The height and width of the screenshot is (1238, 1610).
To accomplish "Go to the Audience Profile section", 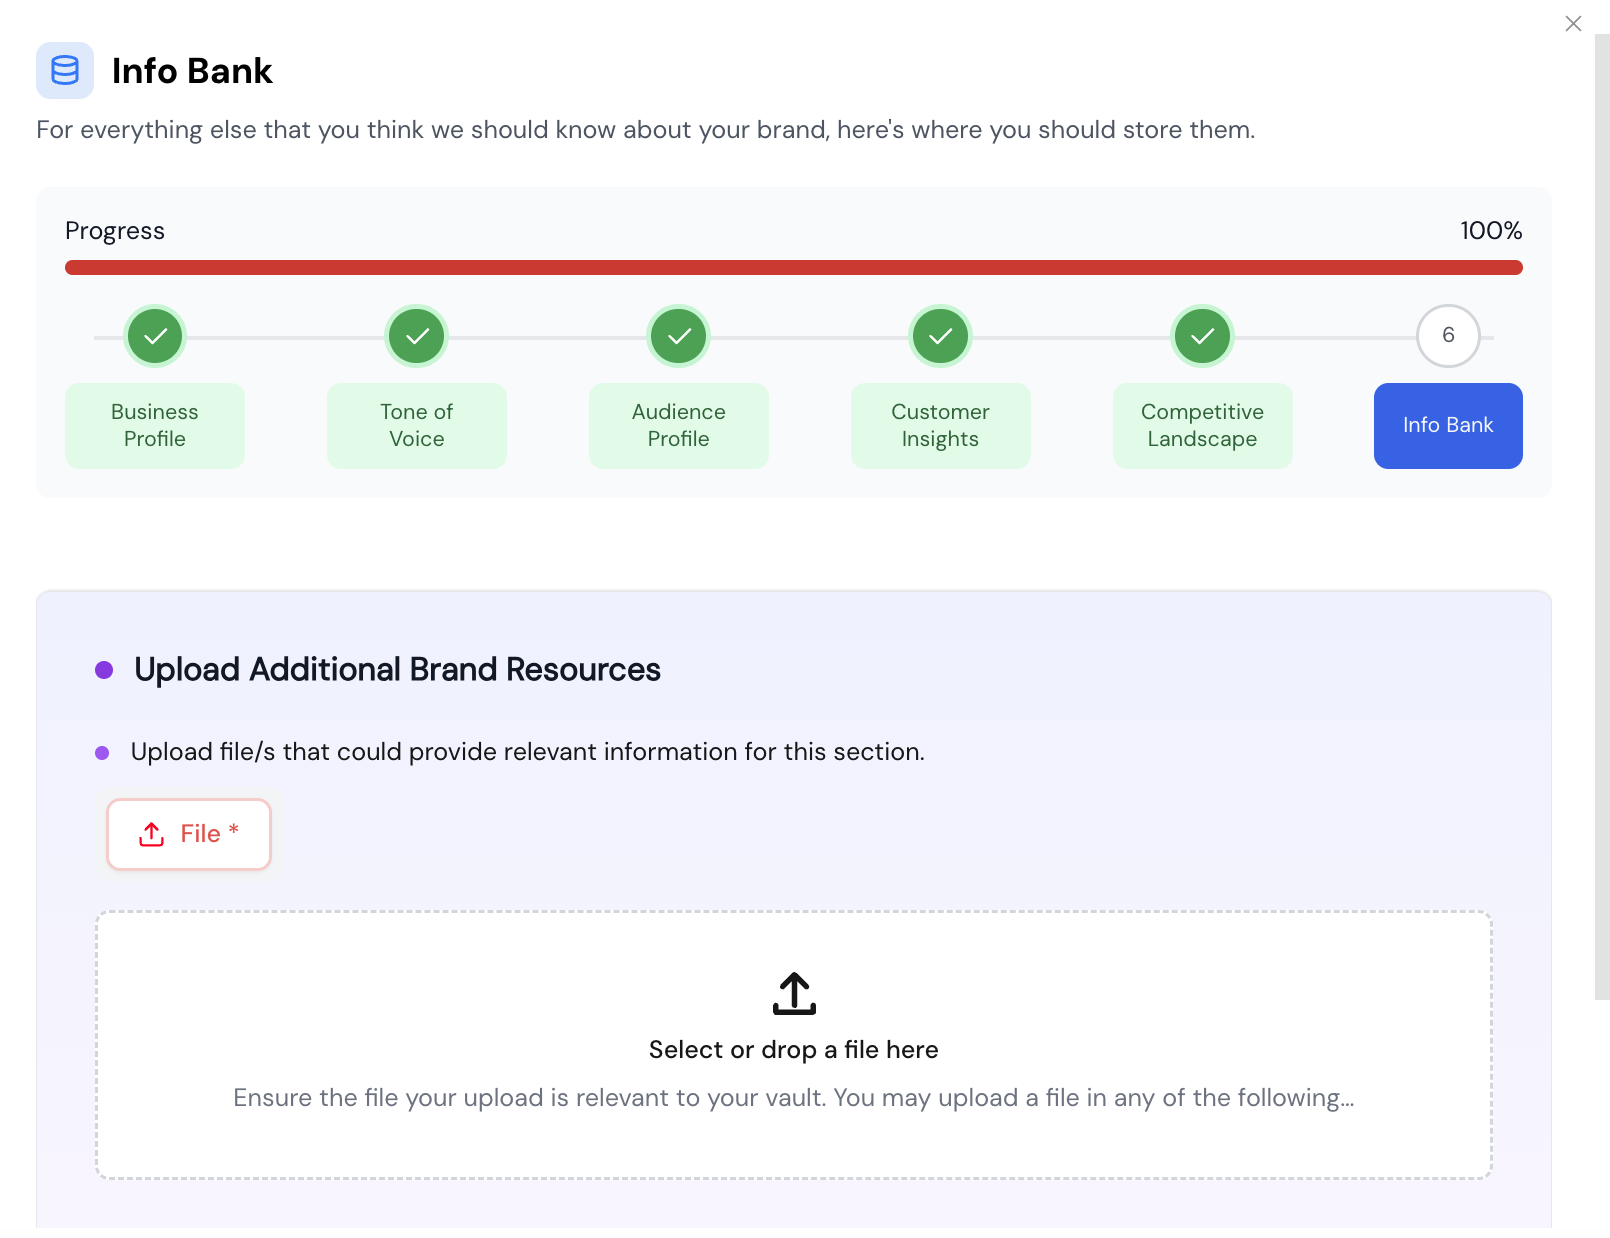I will tap(679, 426).
